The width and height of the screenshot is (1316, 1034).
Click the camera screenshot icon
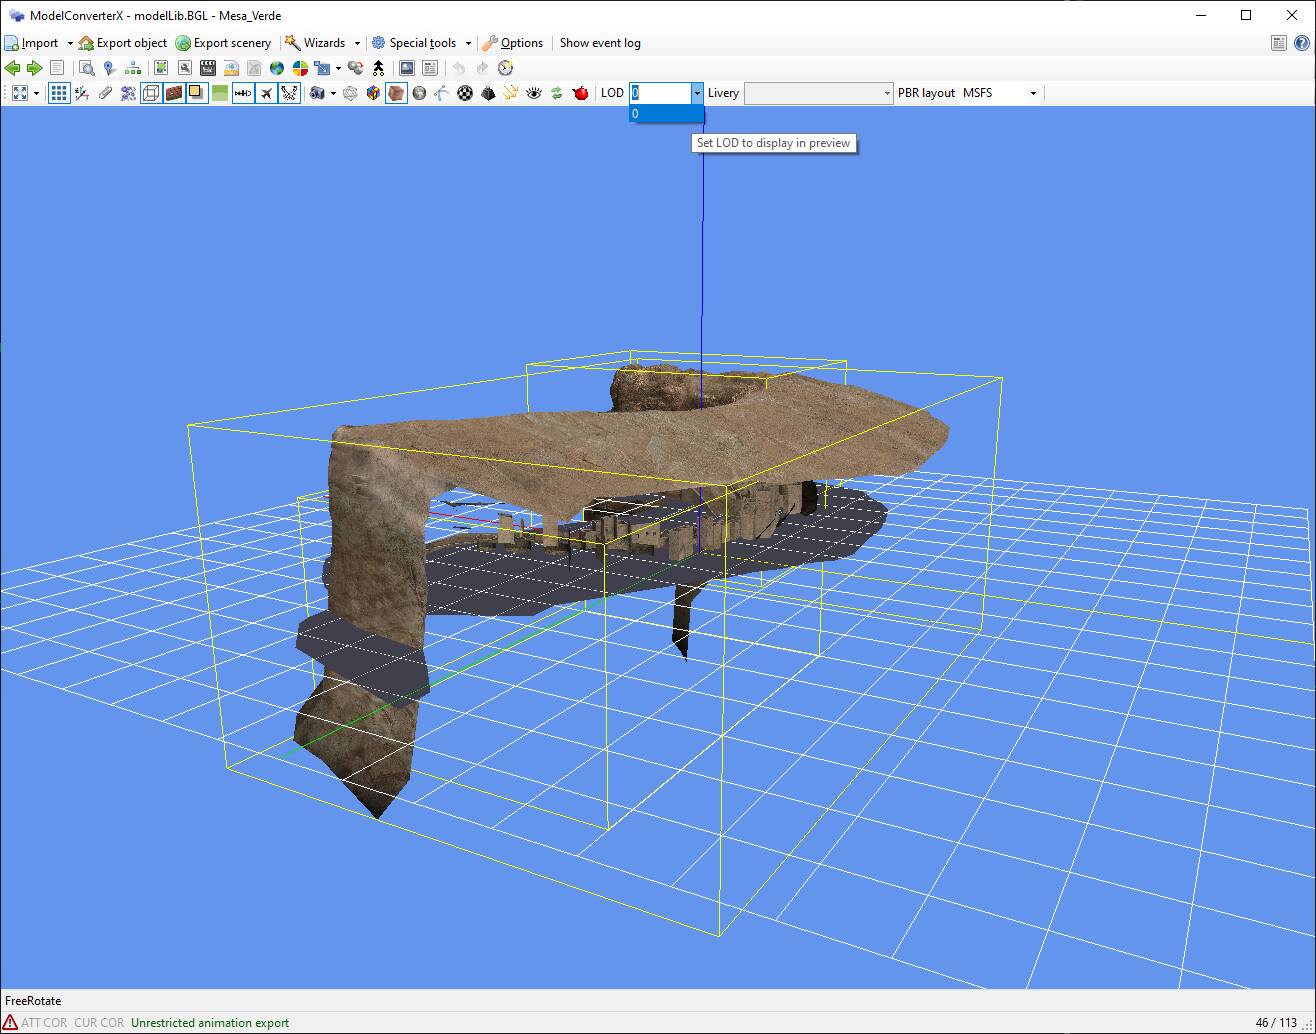pos(318,93)
